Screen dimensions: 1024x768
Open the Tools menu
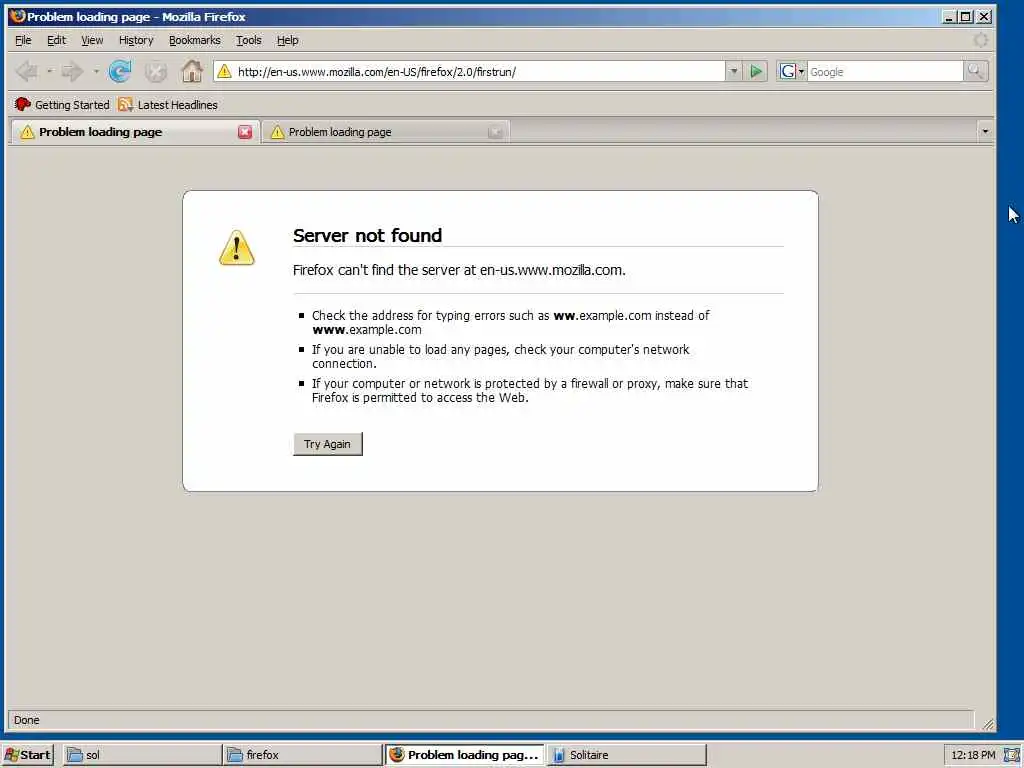[x=248, y=40]
